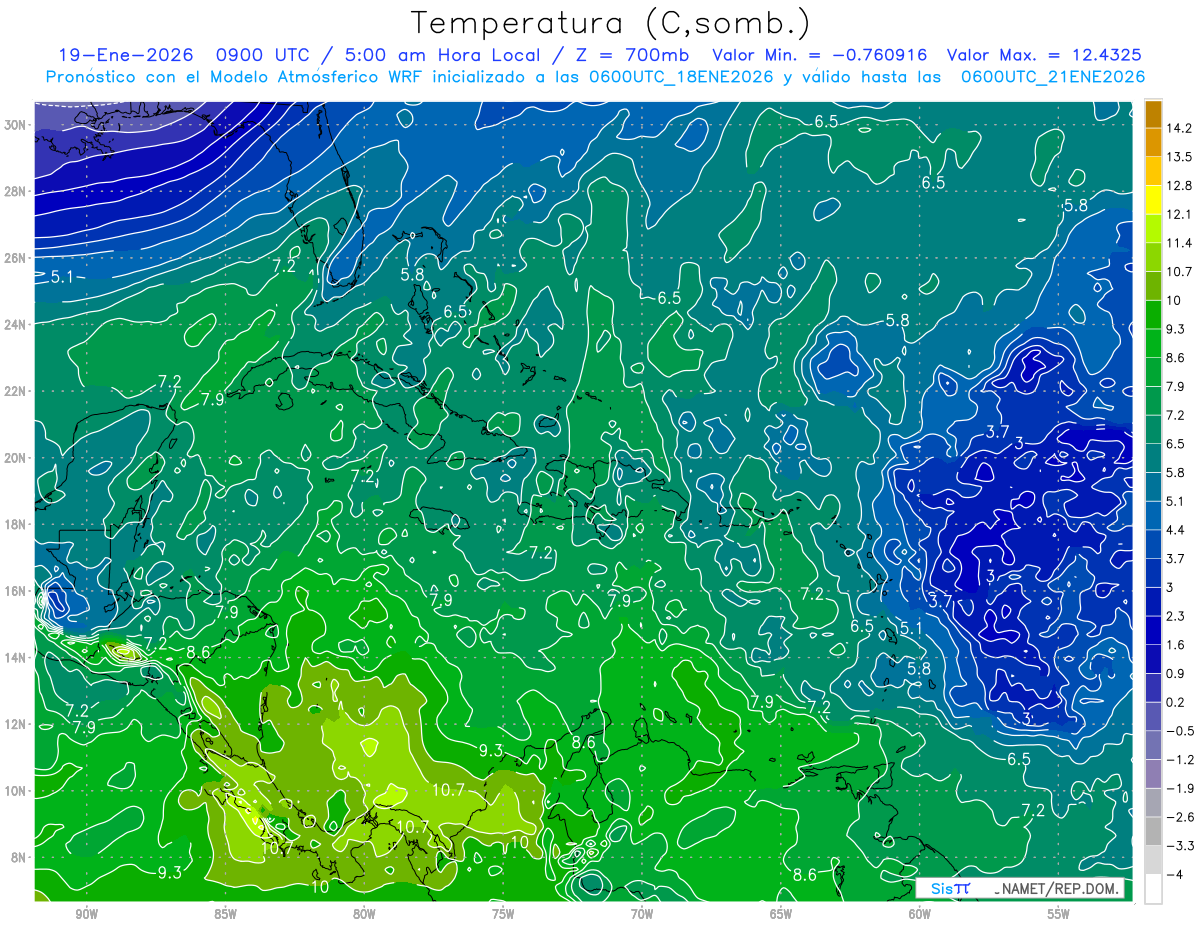Click the '18N' latitude axis label
This screenshot has width=1200, height=927.
(15, 524)
